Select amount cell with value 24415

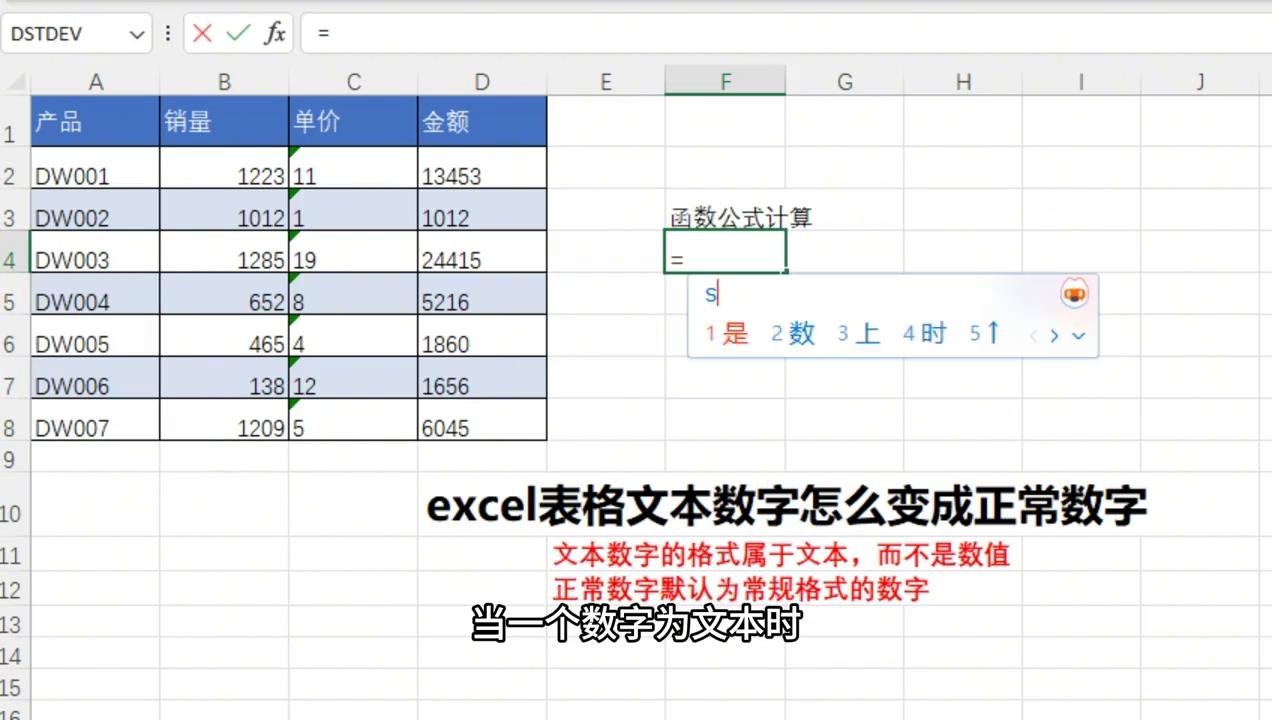point(482,252)
